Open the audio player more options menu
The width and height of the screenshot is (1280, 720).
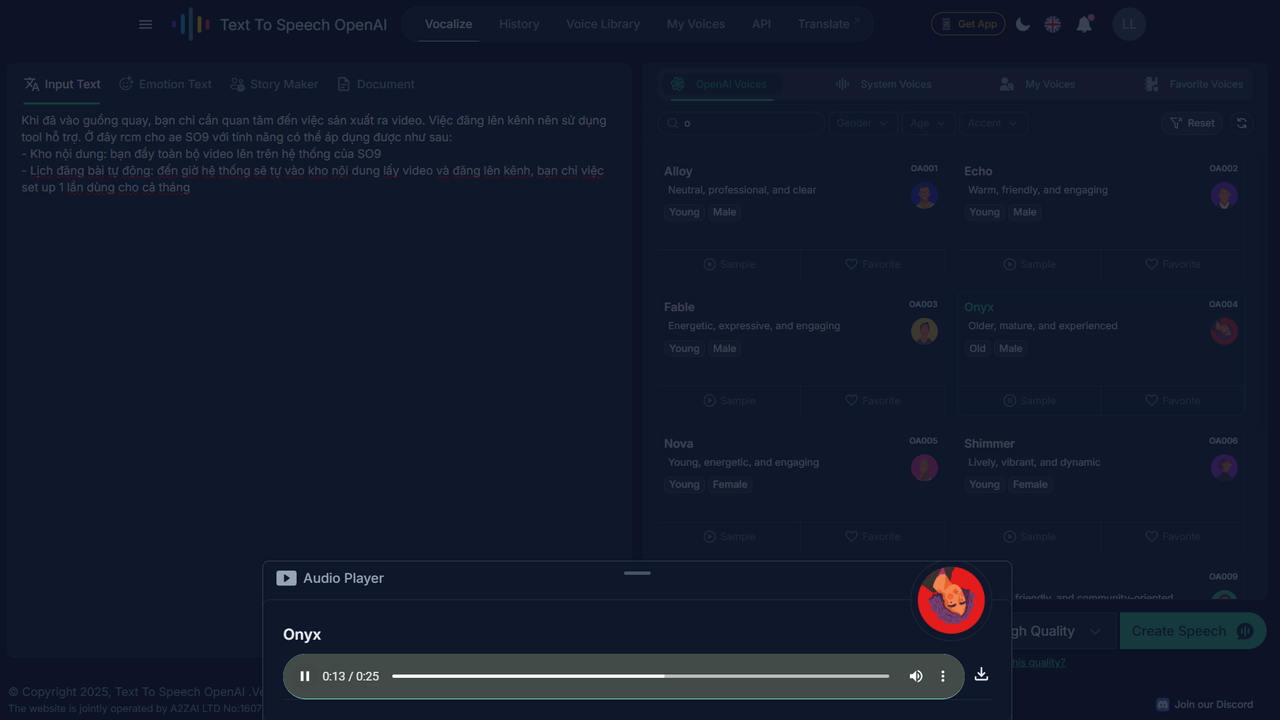pos(943,676)
